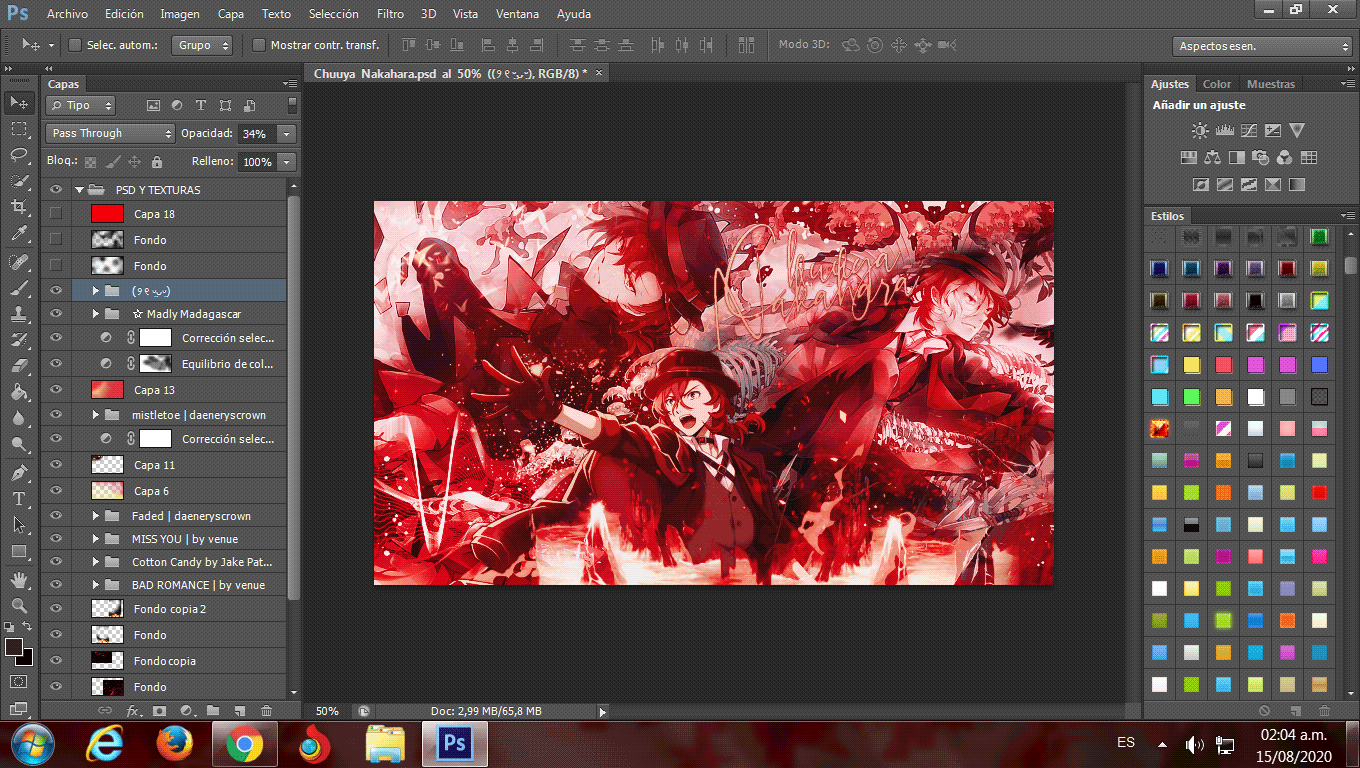Open the Aspectos esen. workspace dropdown
The height and width of the screenshot is (768, 1360).
point(1262,46)
